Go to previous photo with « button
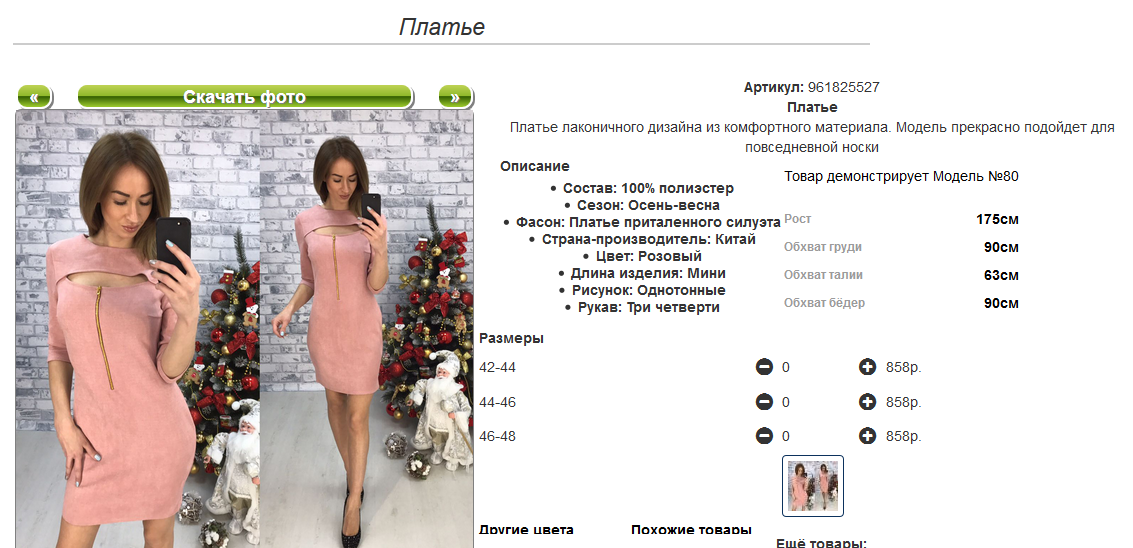 click(34, 97)
